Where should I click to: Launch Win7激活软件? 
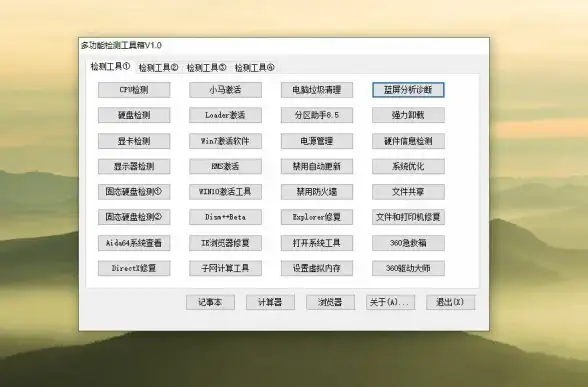[x=225, y=141]
